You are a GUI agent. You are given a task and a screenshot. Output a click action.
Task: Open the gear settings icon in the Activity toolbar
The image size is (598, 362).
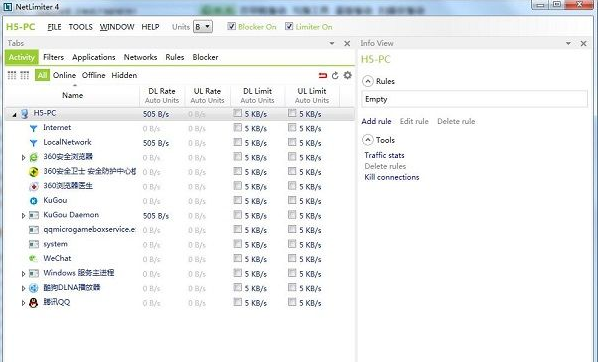pyautogui.click(x=347, y=75)
